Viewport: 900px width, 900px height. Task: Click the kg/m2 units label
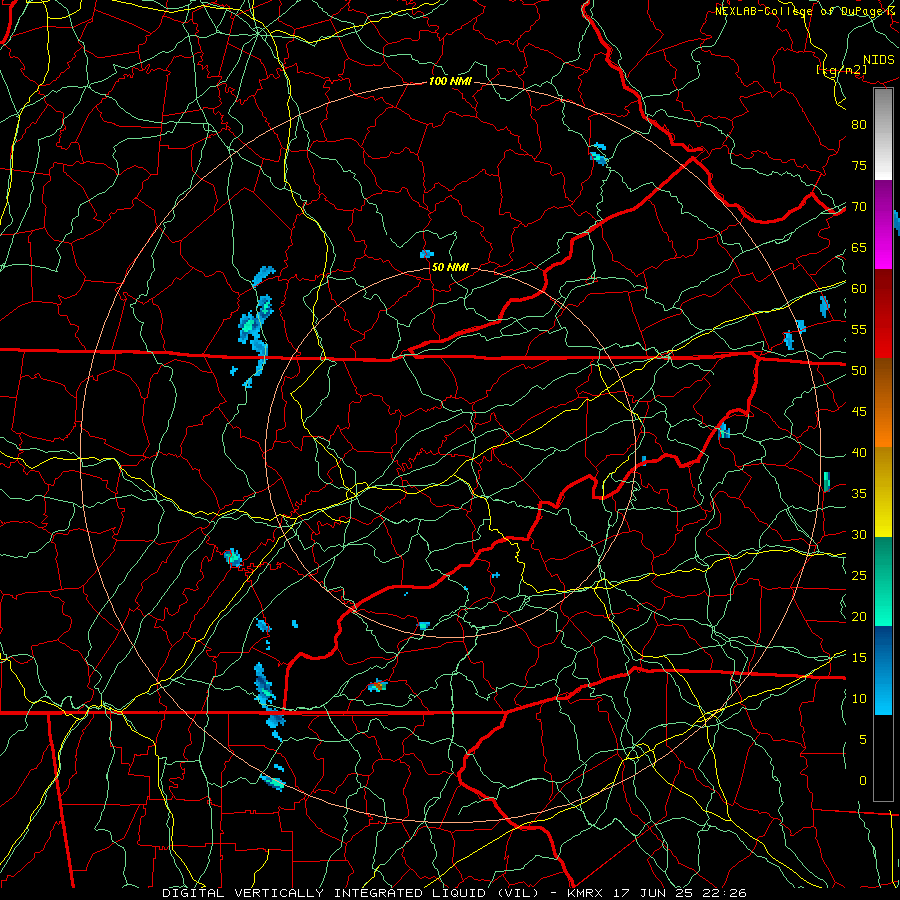[842, 70]
